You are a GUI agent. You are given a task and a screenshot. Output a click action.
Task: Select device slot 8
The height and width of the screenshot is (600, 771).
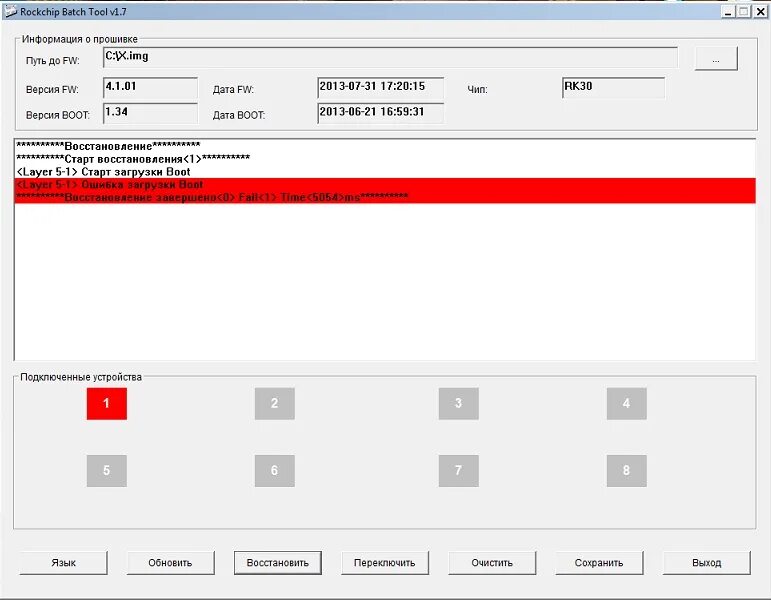[626, 471]
